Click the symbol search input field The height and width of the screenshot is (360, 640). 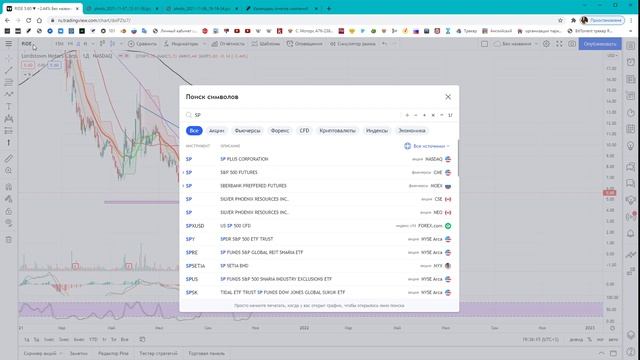(x=294, y=115)
